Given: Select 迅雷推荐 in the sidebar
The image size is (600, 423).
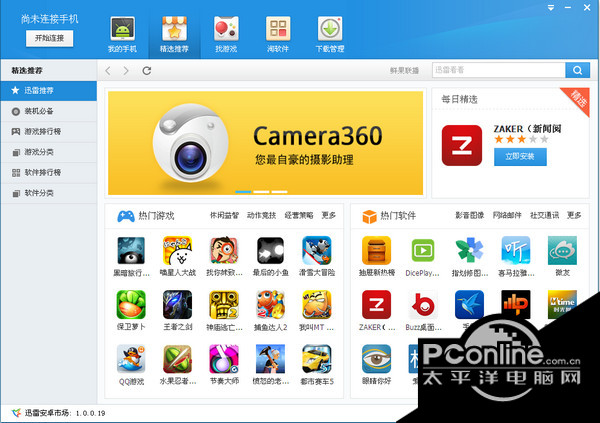Looking at the screenshot, I should [x=49, y=91].
